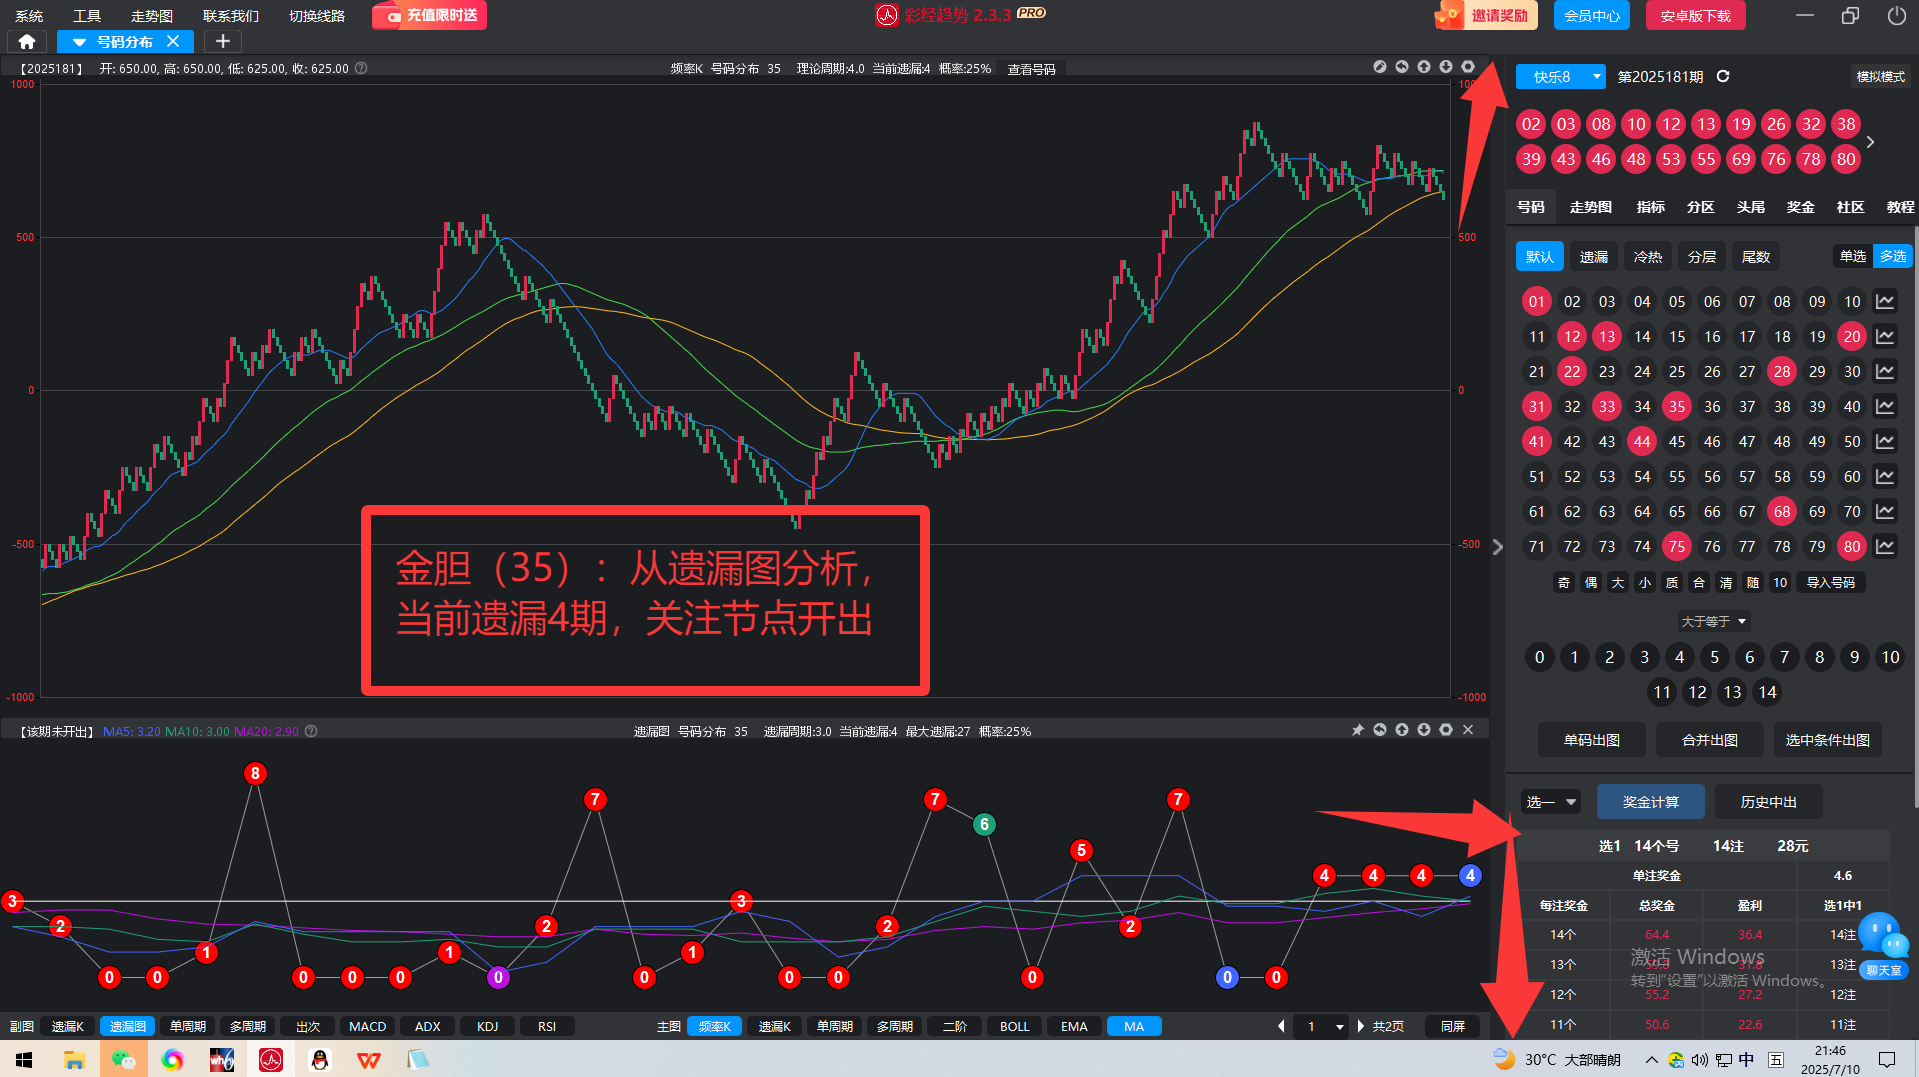Click the pin icon on the sub chart header
The width and height of the screenshot is (1919, 1077).
[1358, 730]
